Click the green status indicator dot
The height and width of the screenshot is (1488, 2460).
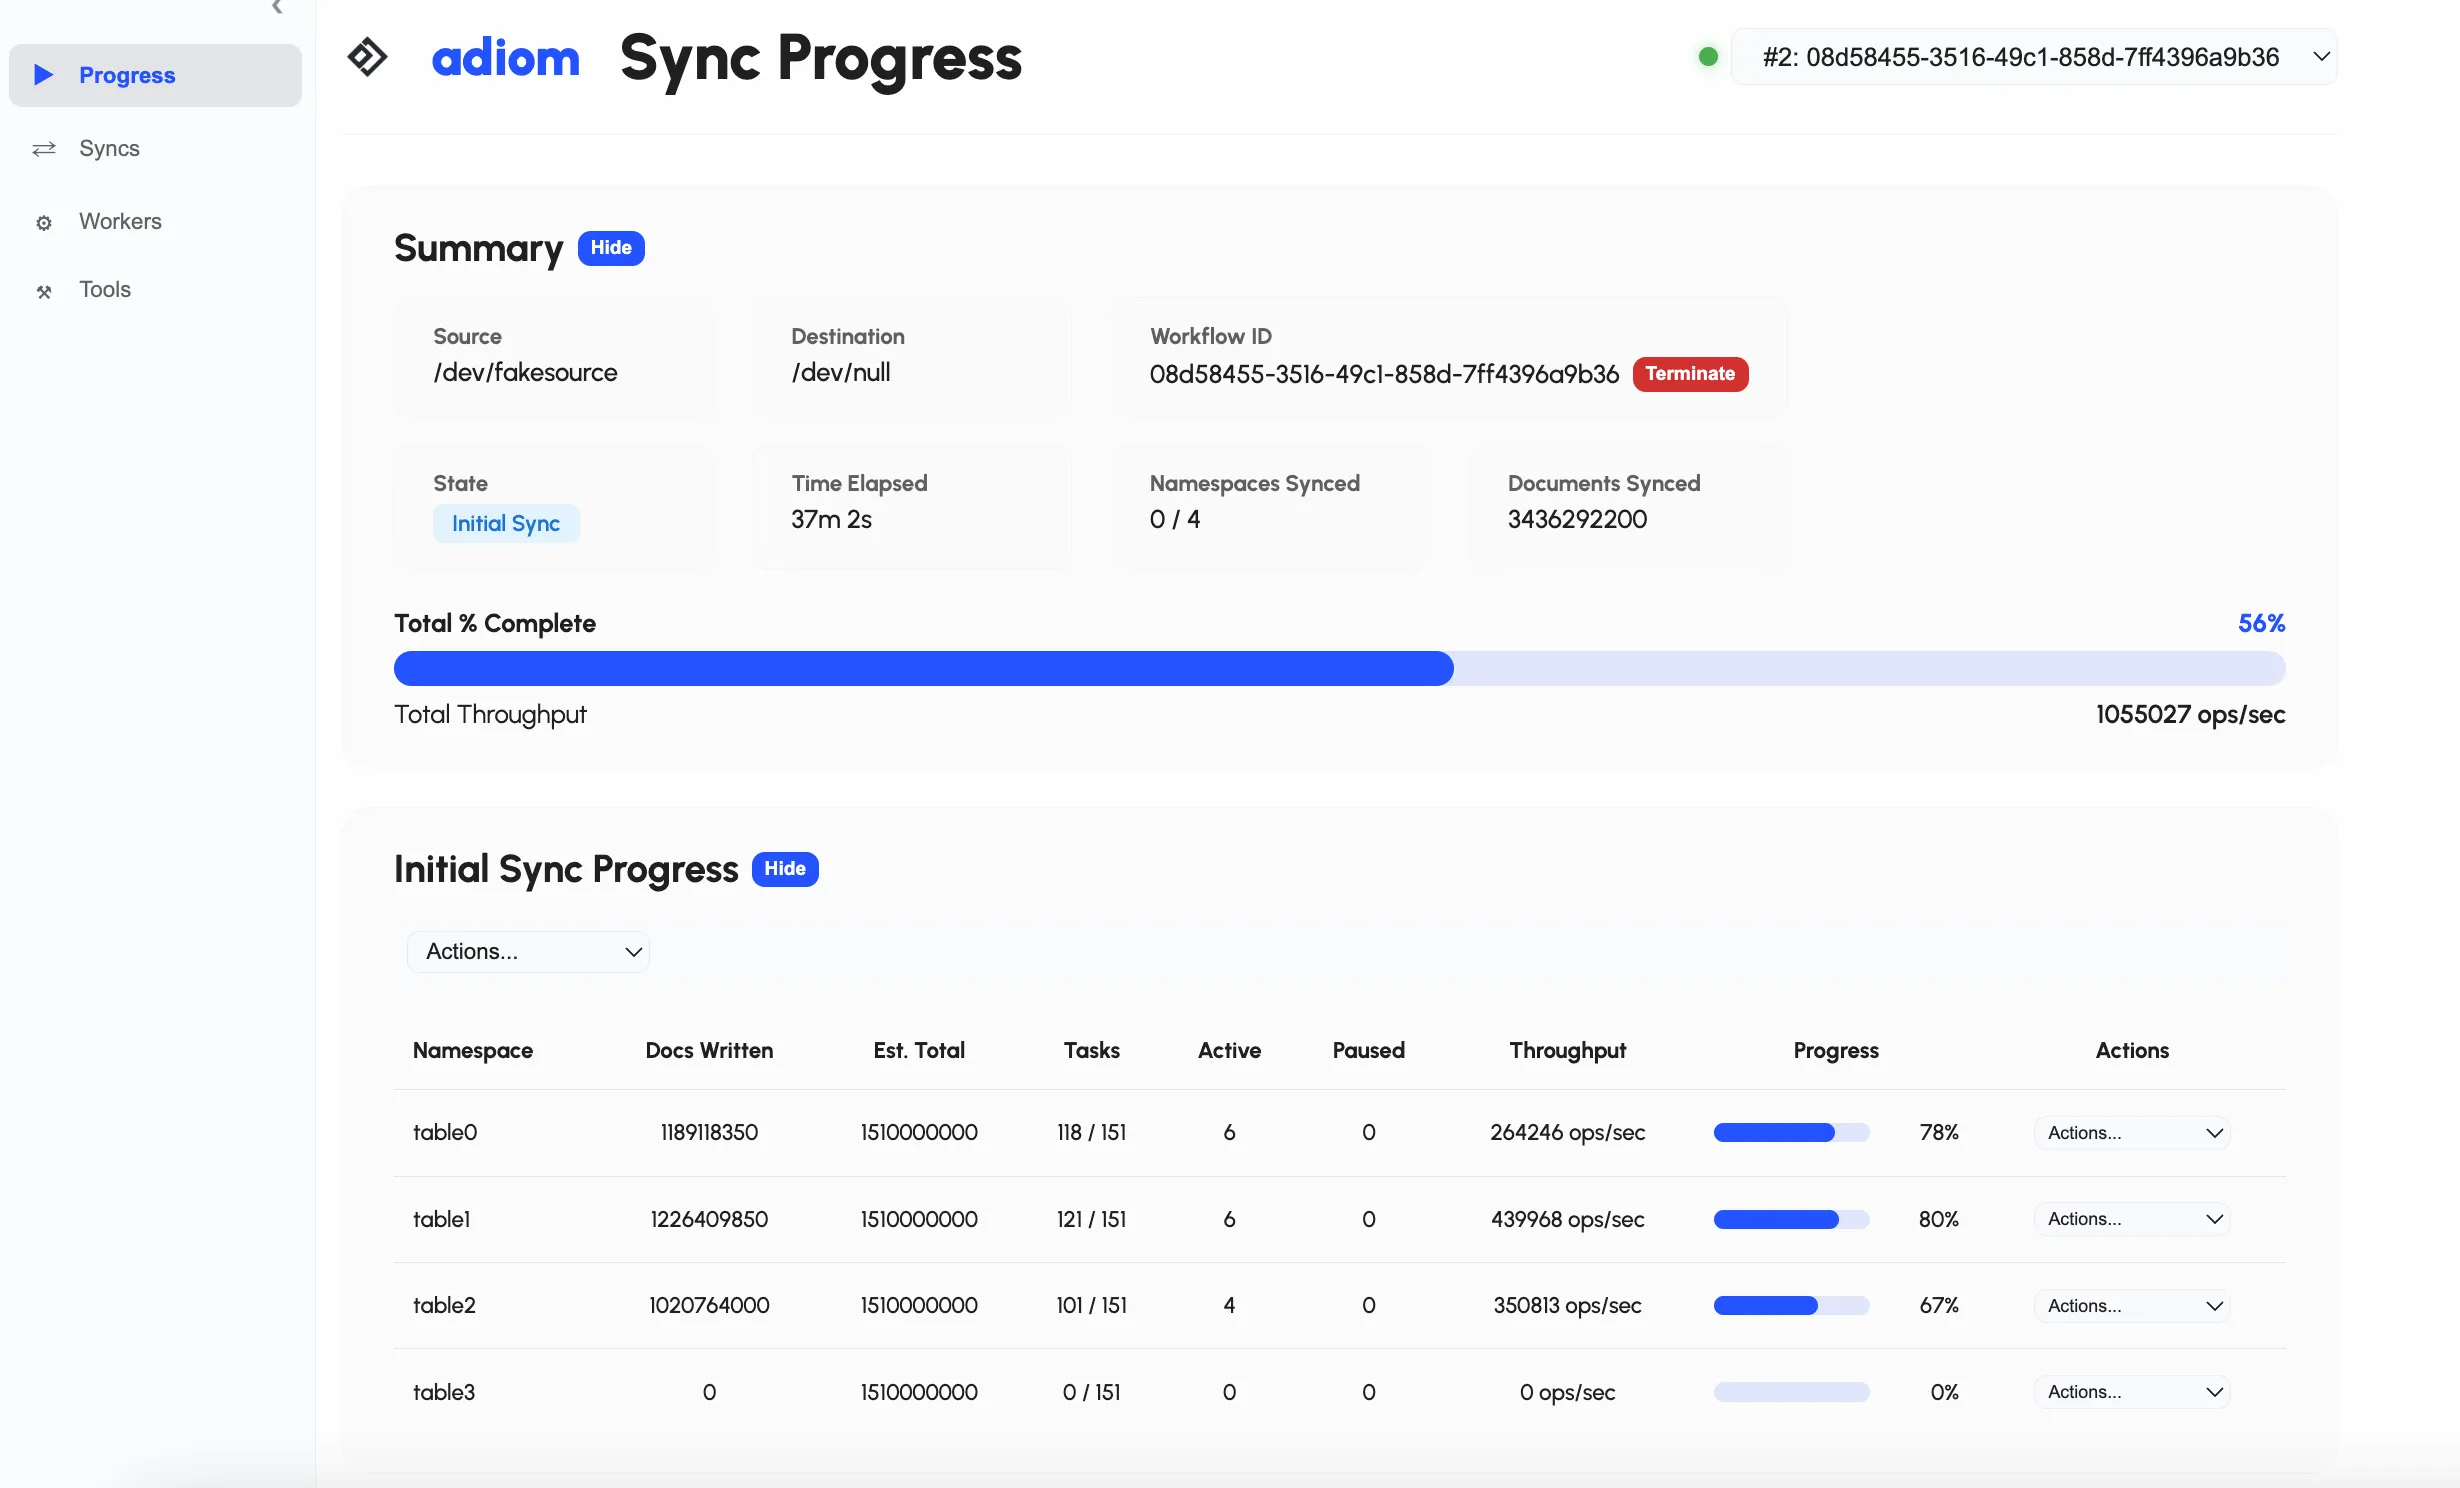coord(1708,57)
